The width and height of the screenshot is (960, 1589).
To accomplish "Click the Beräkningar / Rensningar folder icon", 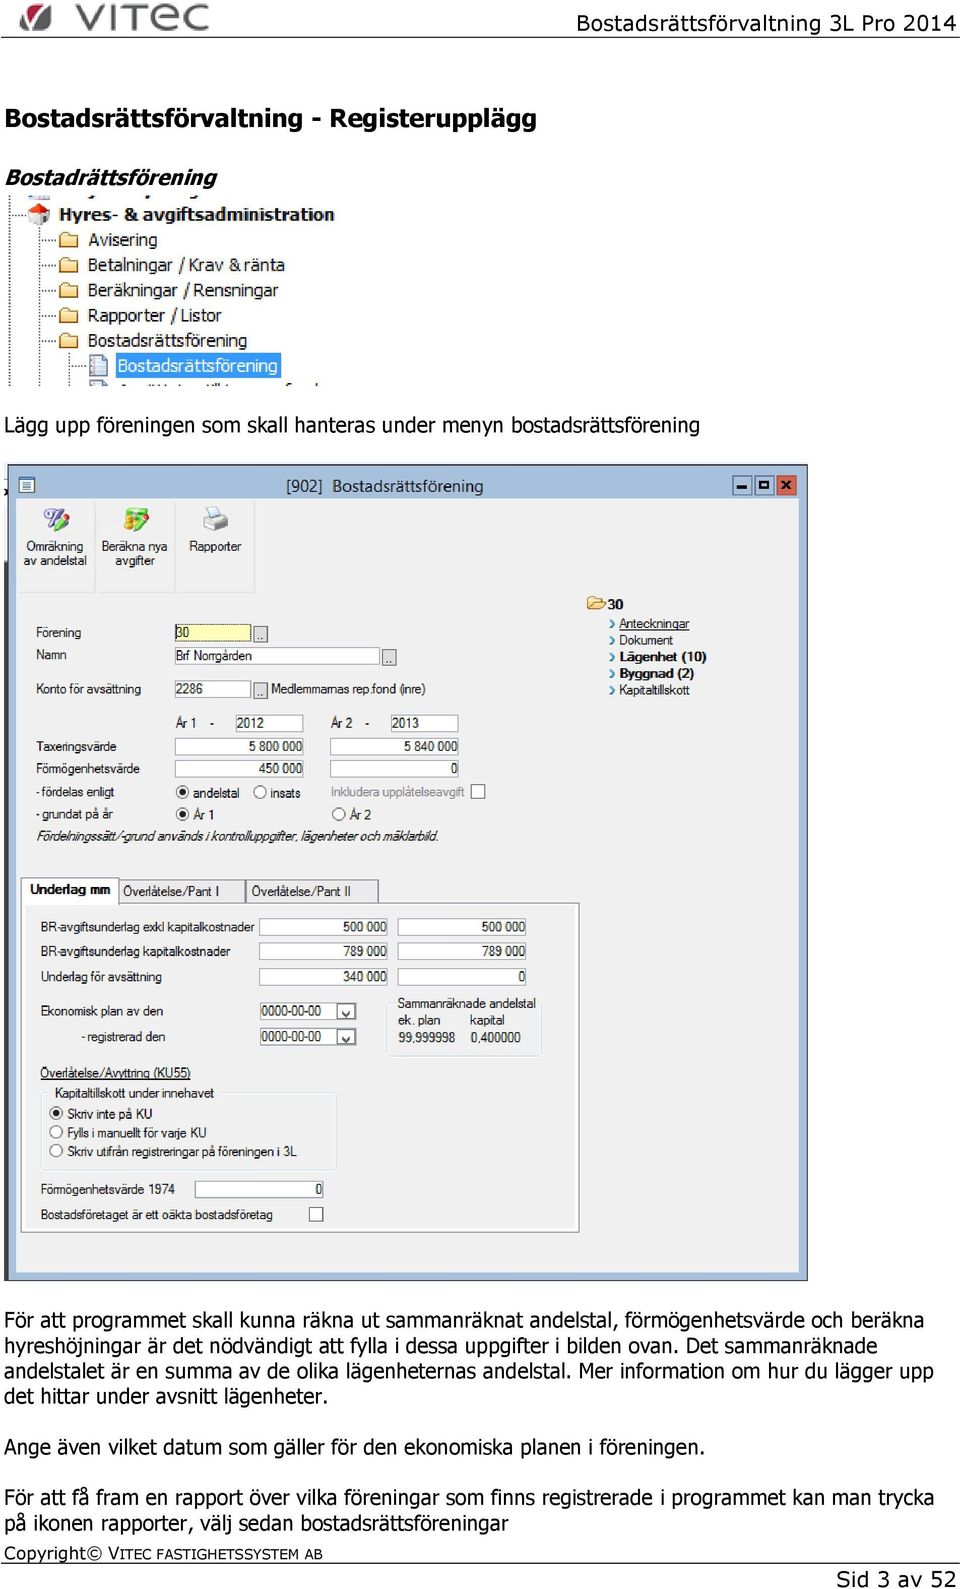I will coord(69,290).
